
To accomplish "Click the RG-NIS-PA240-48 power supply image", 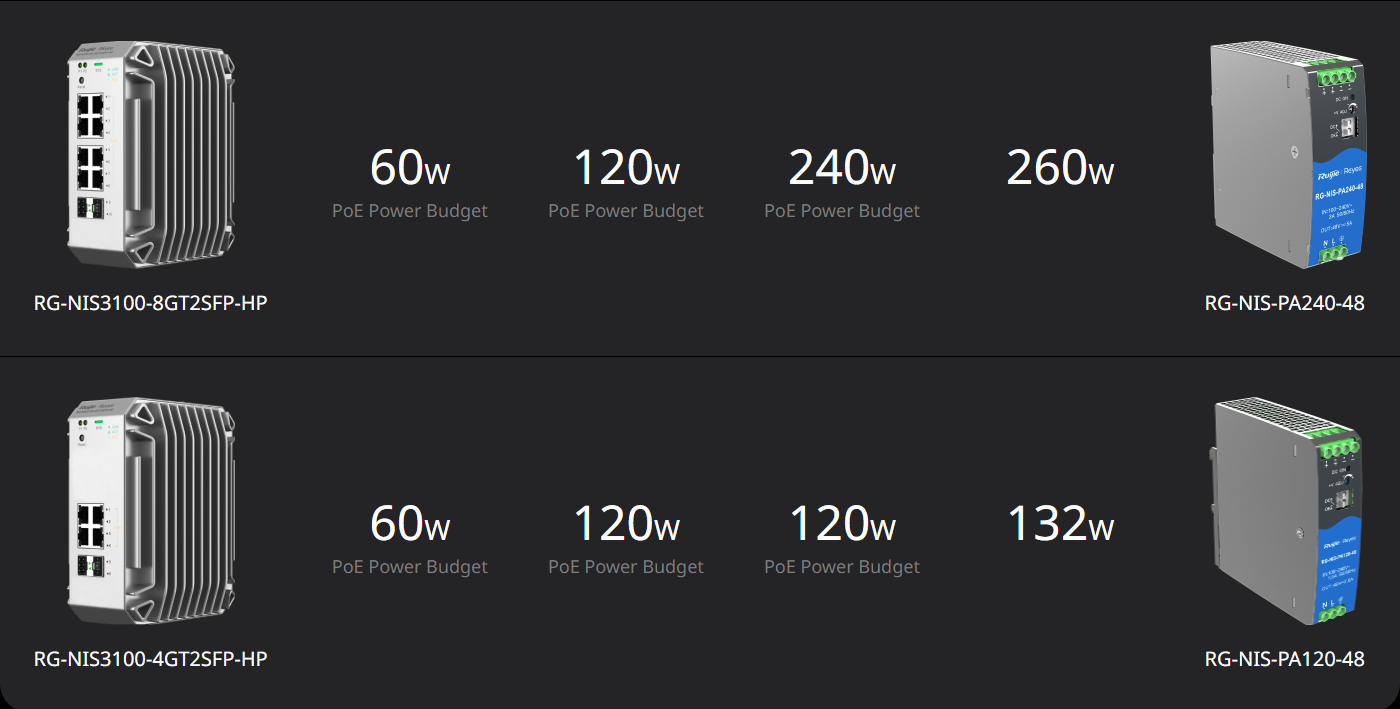I will (x=1286, y=155).
